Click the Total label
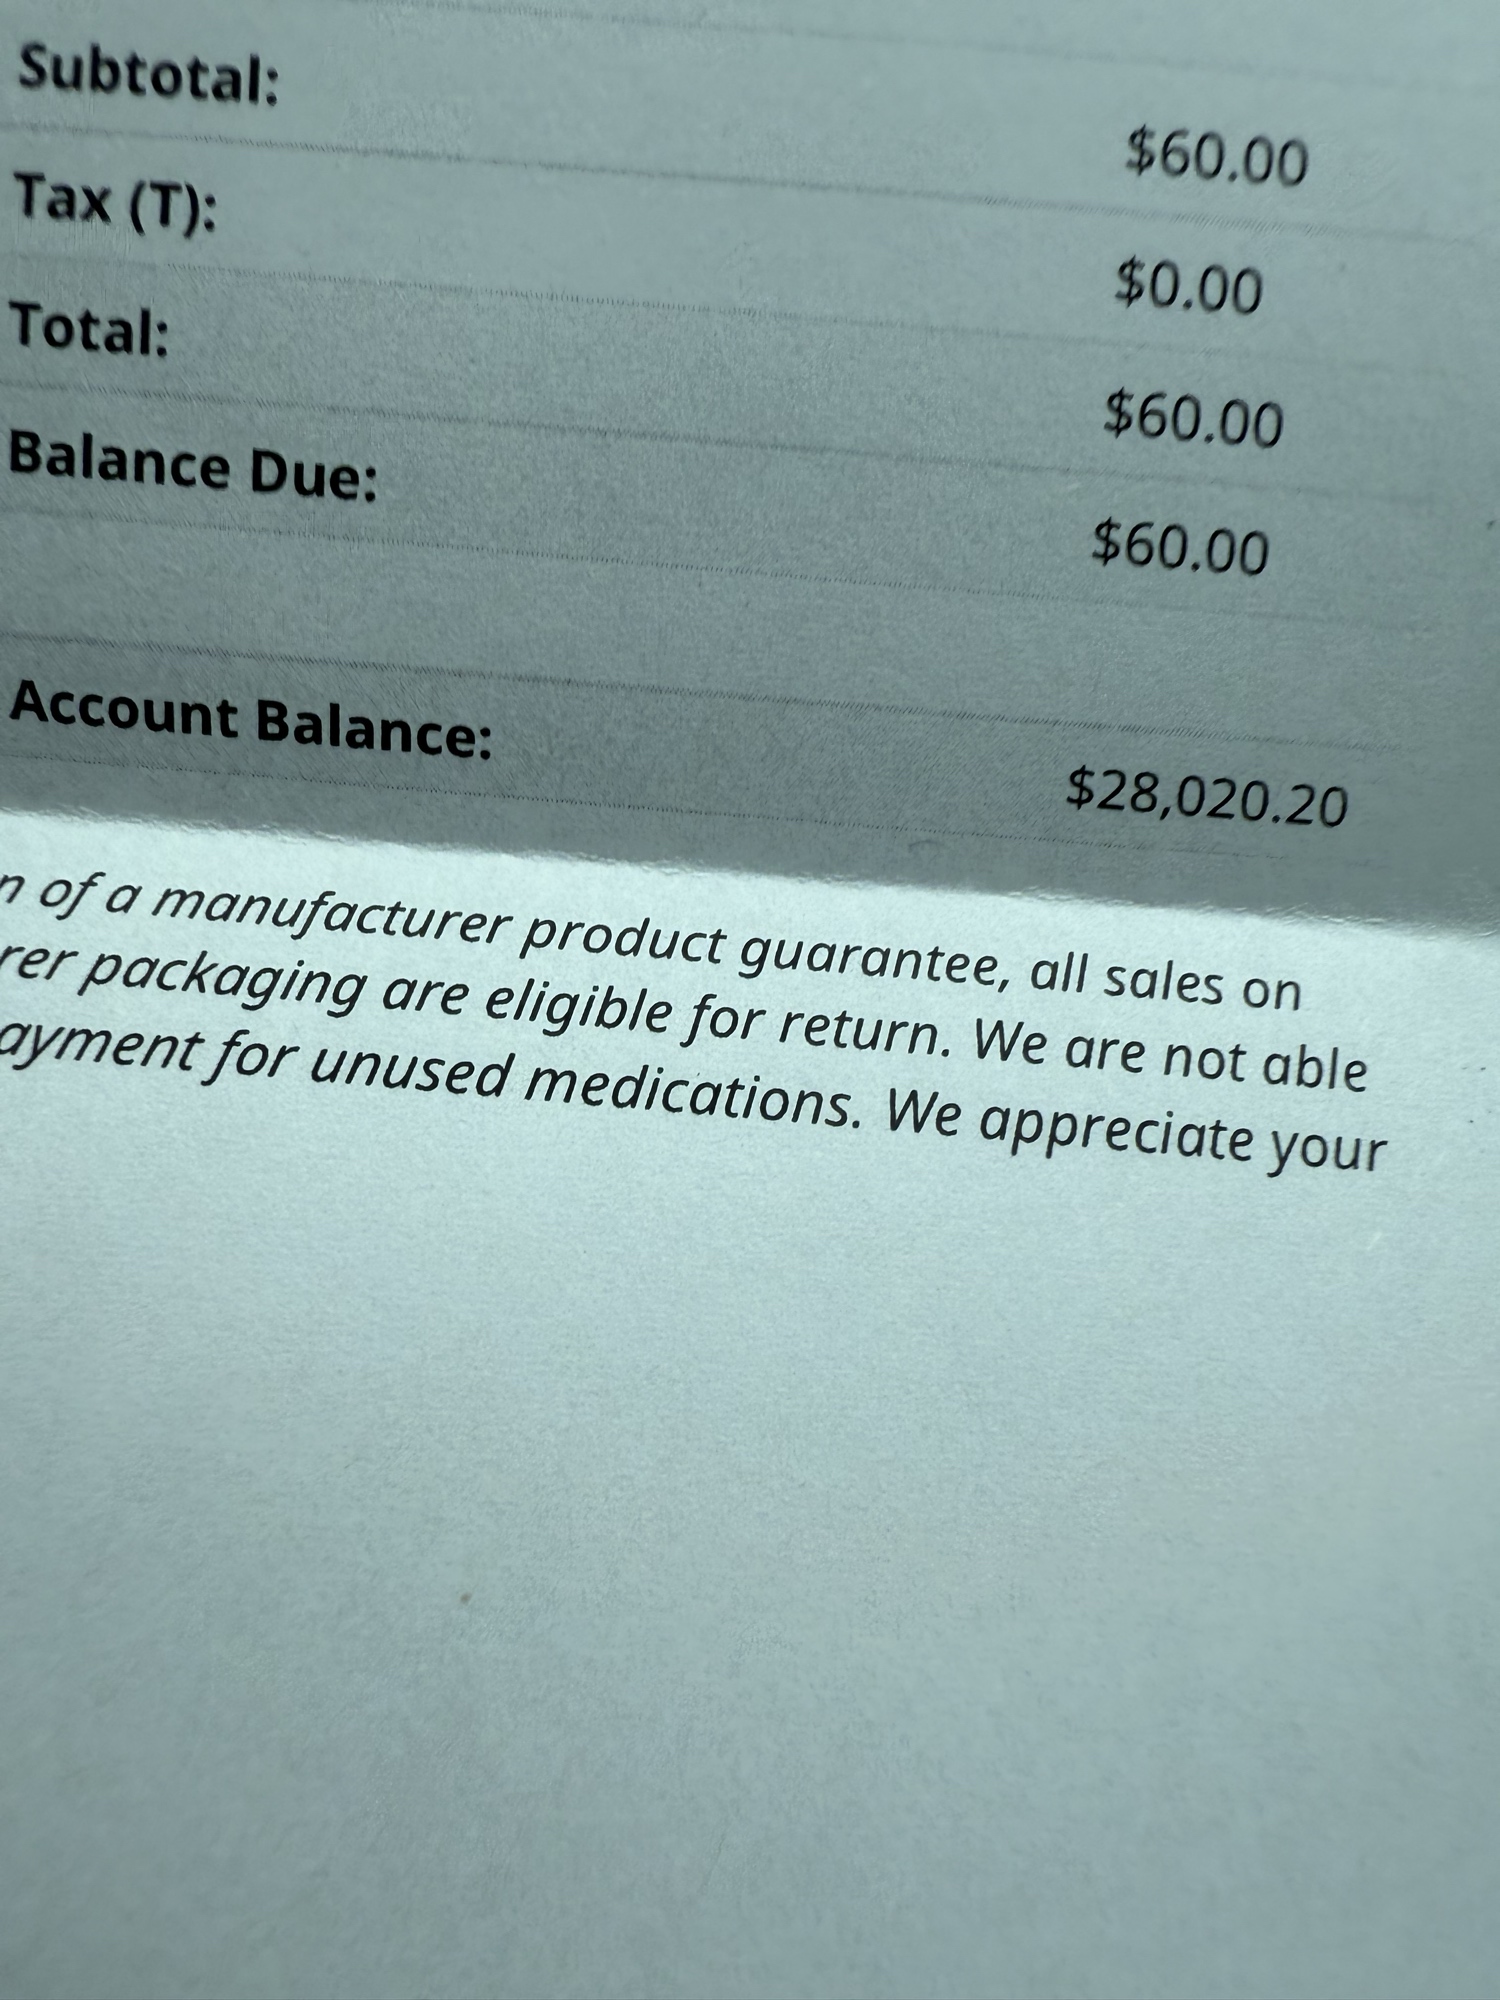1500x2000 pixels. pyautogui.click(x=90, y=329)
